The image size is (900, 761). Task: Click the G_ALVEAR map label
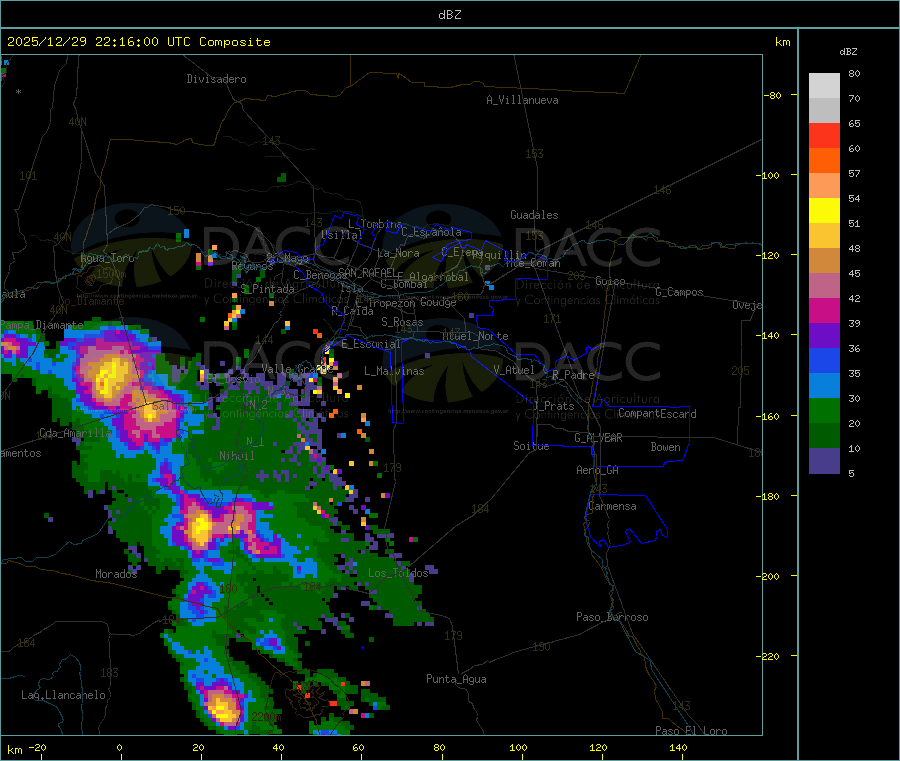pos(598,438)
